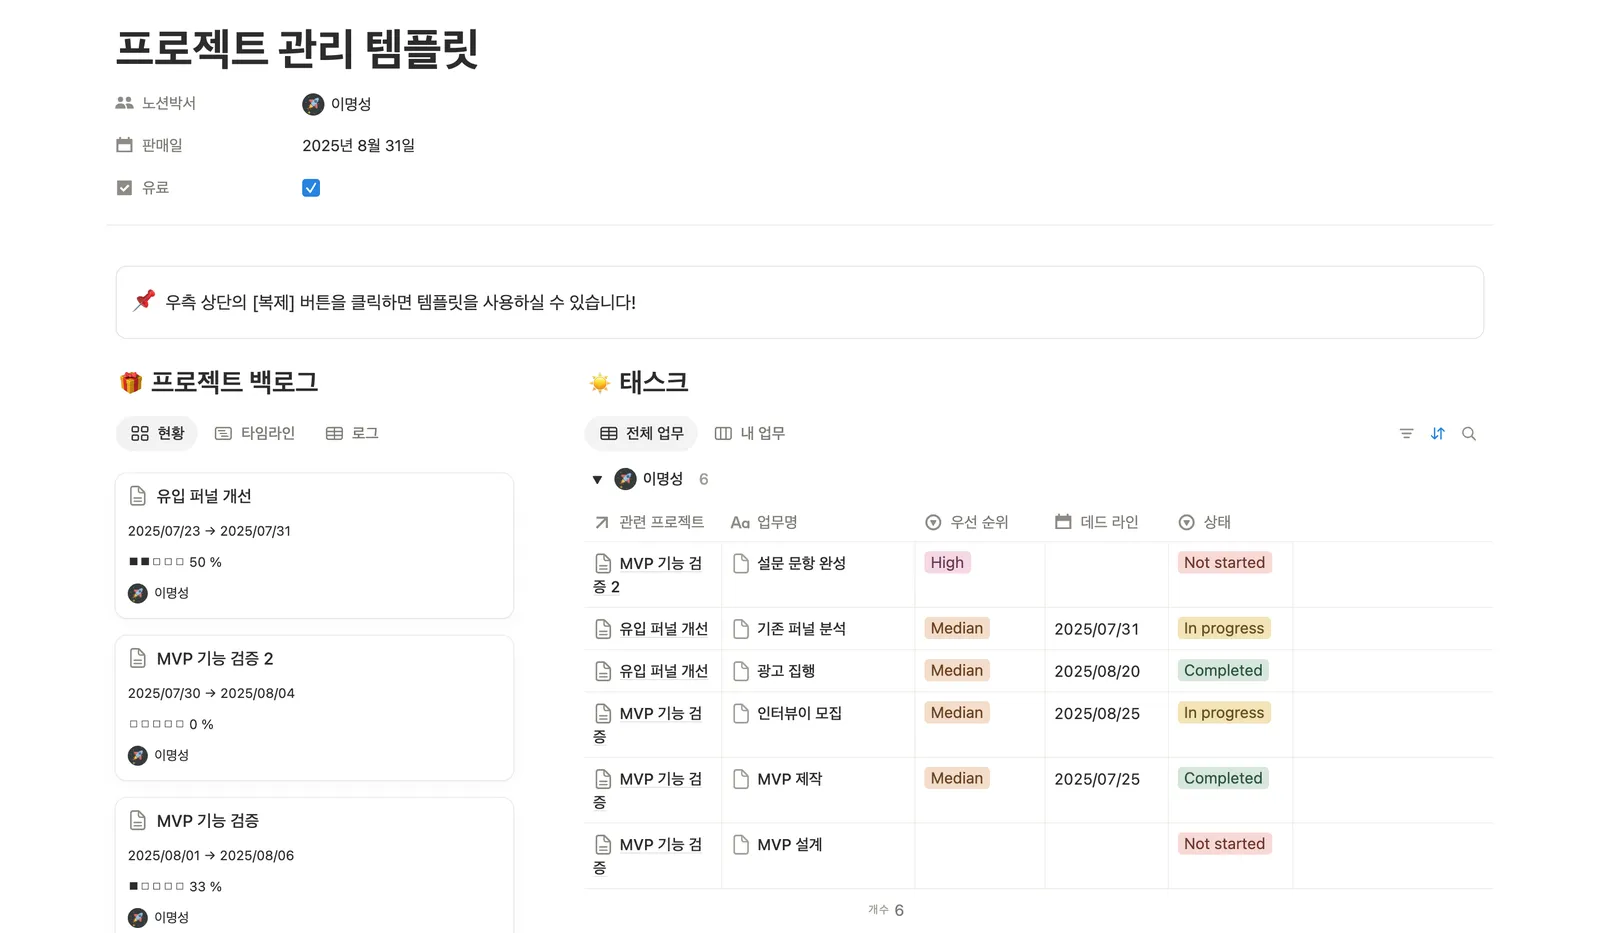Open the High priority tag dropdown
The width and height of the screenshot is (1600, 933).
pyautogui.click(x=947, y=562)
